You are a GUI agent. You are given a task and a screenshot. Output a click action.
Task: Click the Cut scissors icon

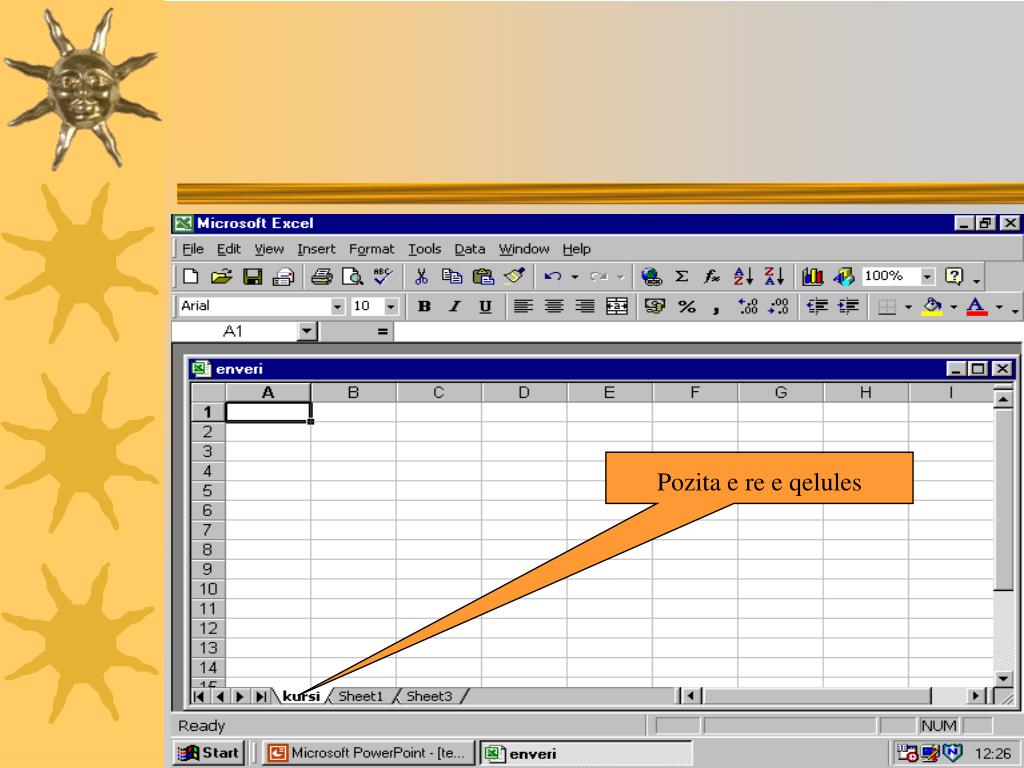(x=421, y=276)
